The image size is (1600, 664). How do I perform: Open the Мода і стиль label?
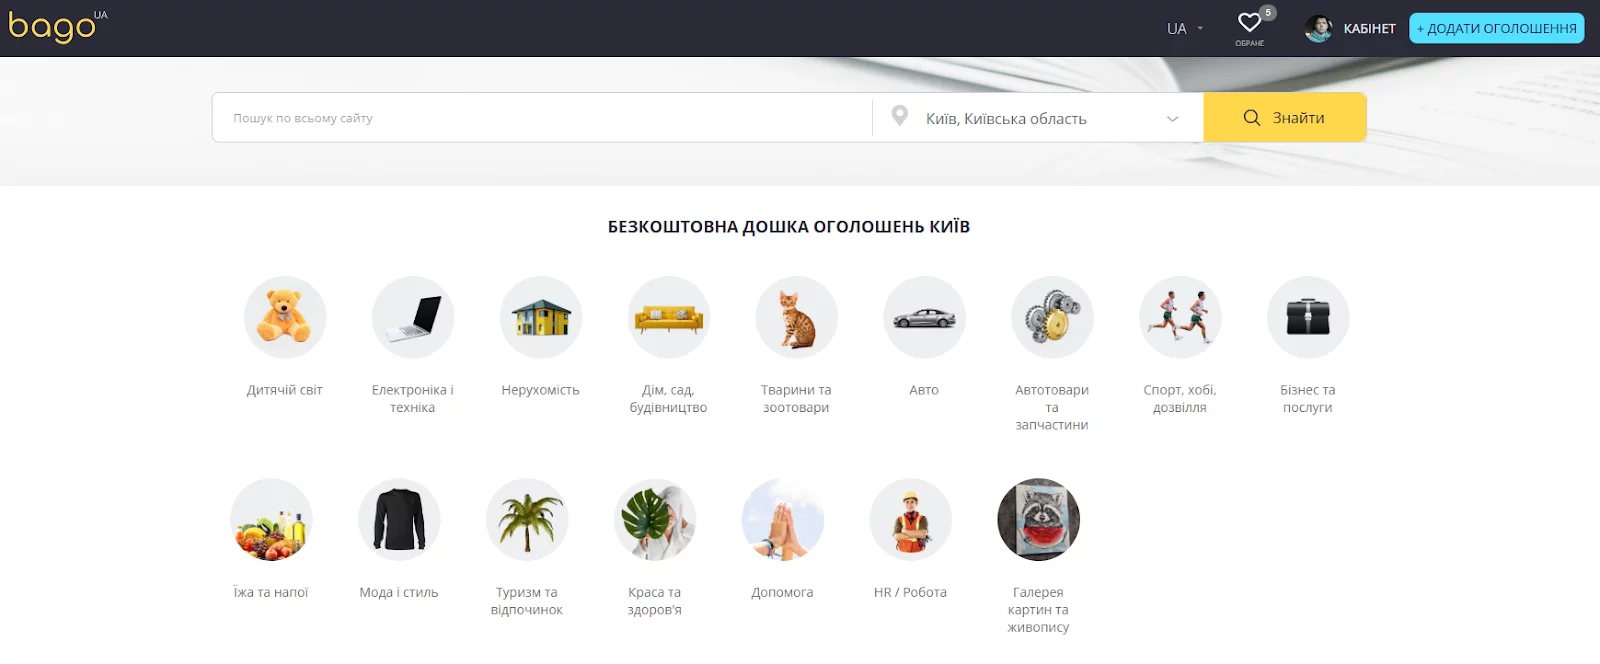(399, 592)
